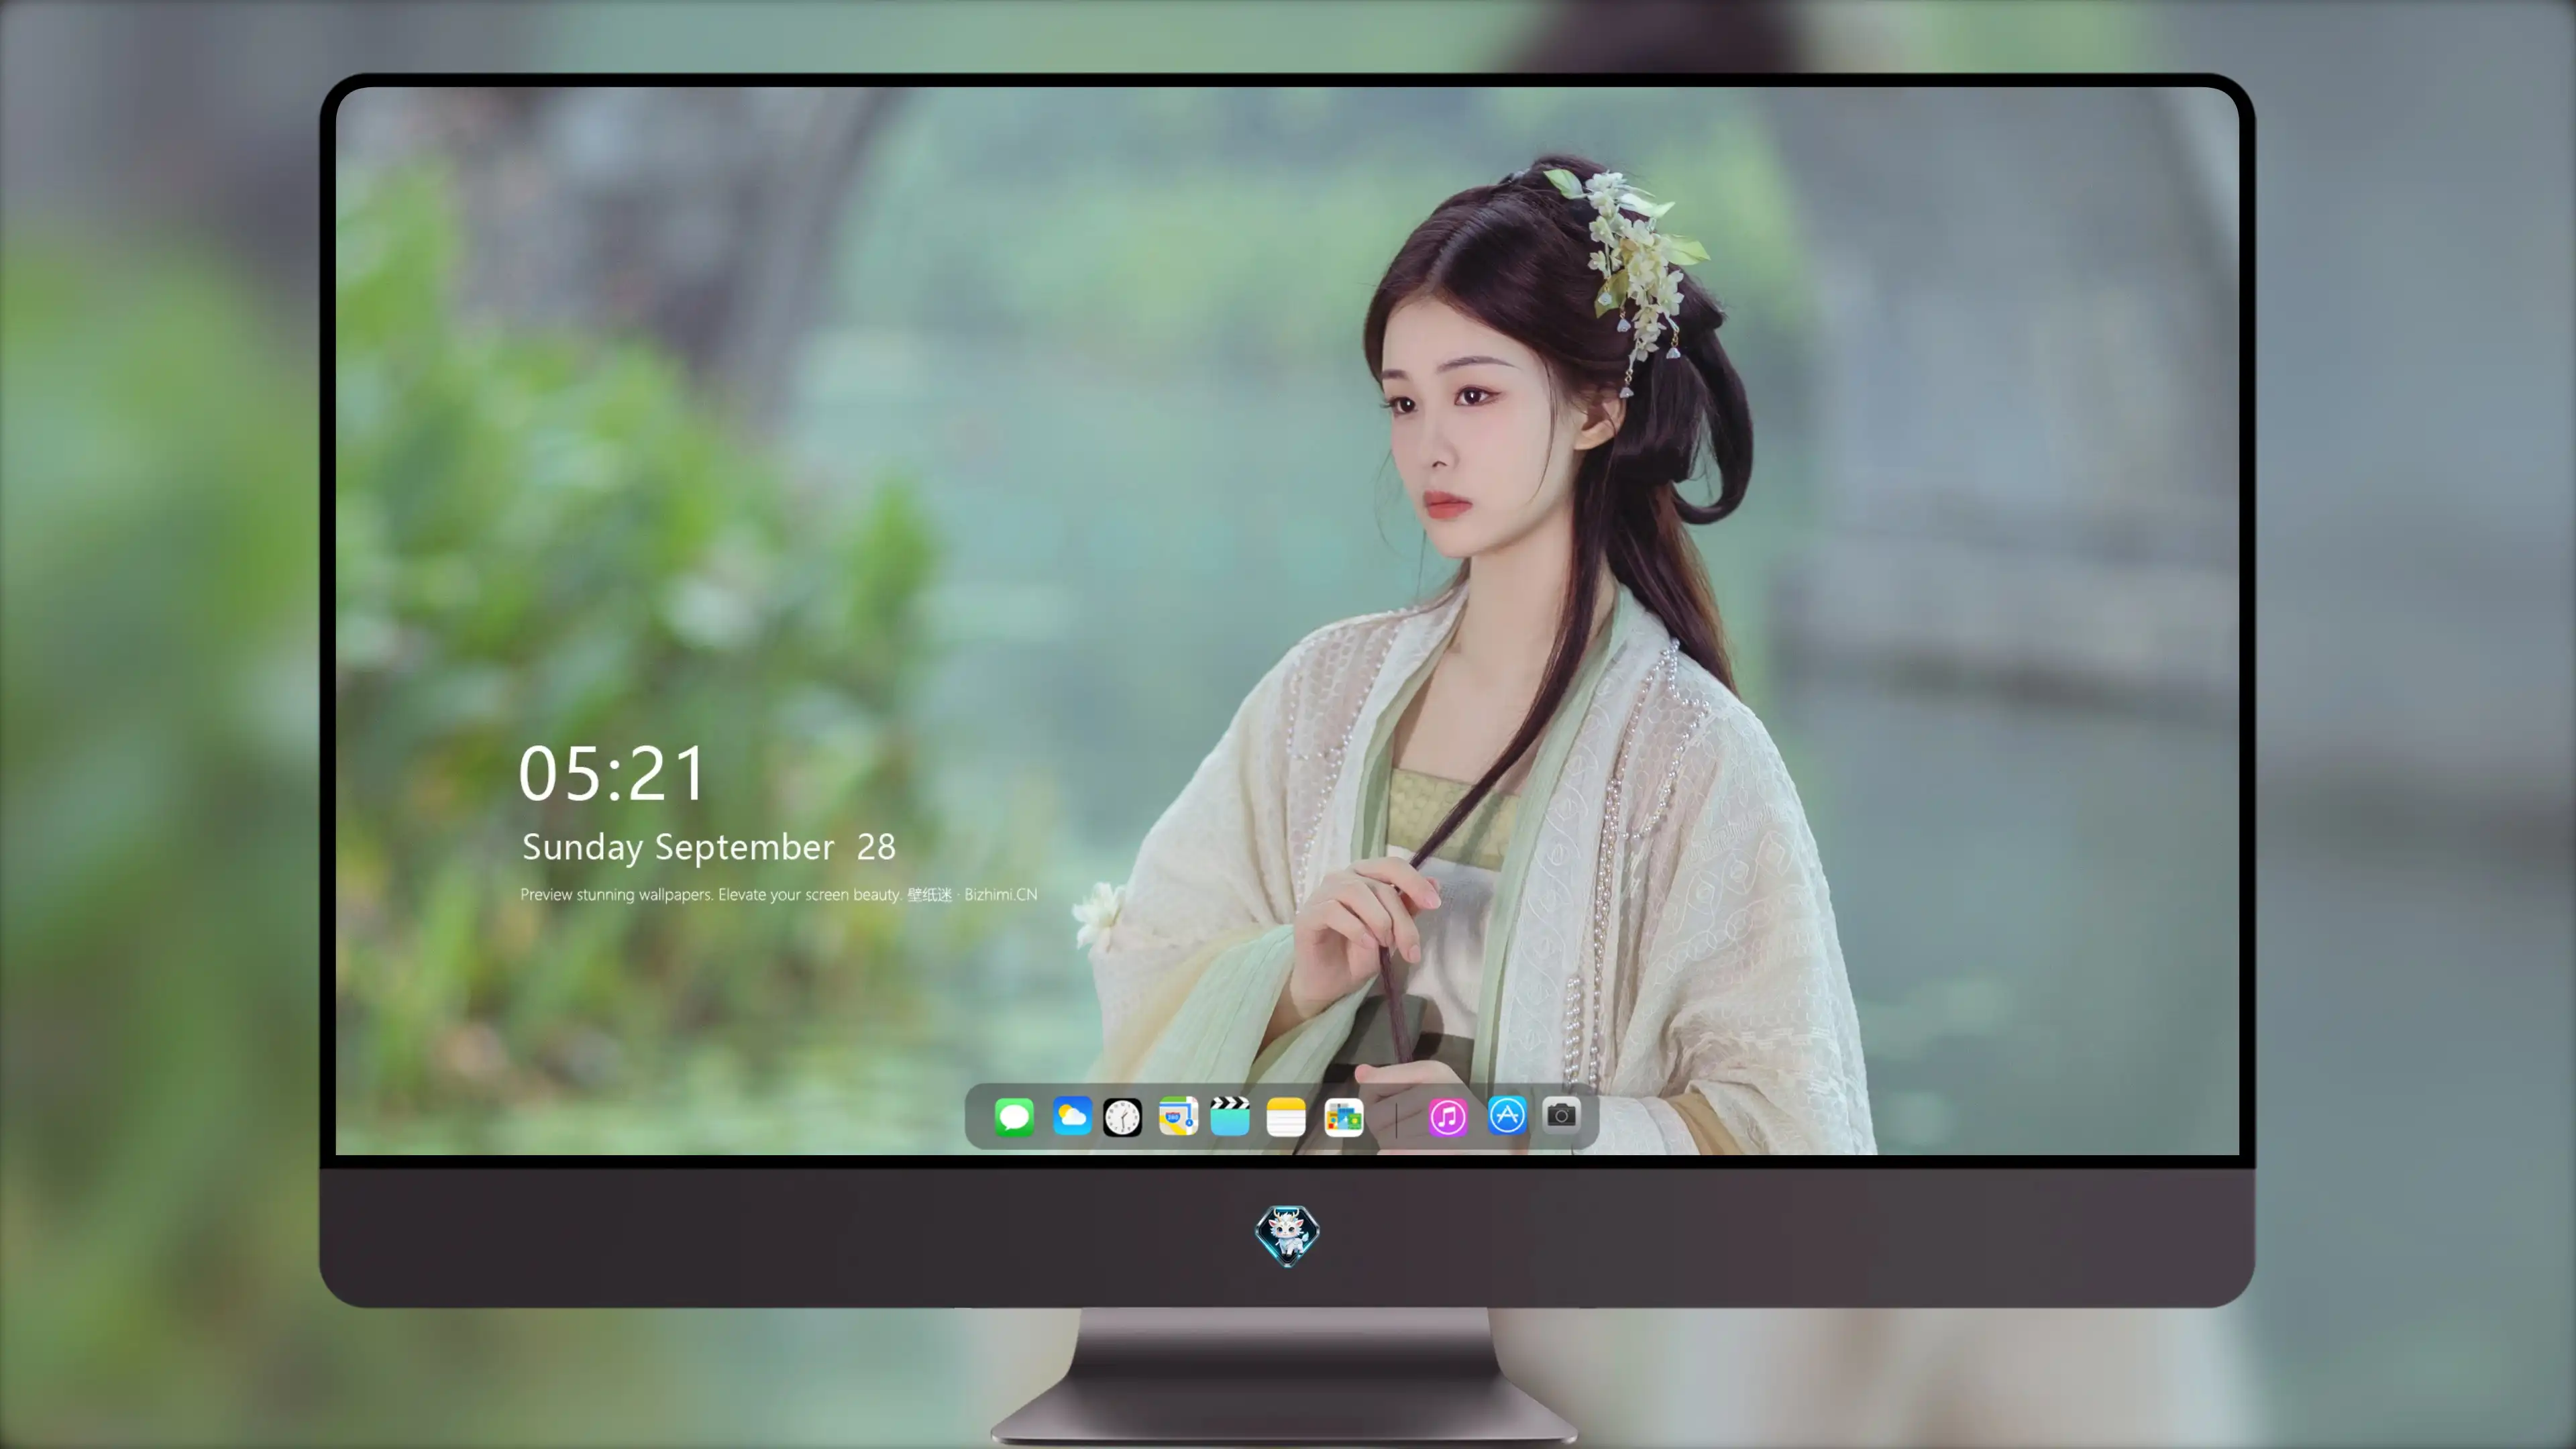Open the Videos clapperboard app in the dock
This screenshot has height=1449, width=2576.
click(1230, 1116)
